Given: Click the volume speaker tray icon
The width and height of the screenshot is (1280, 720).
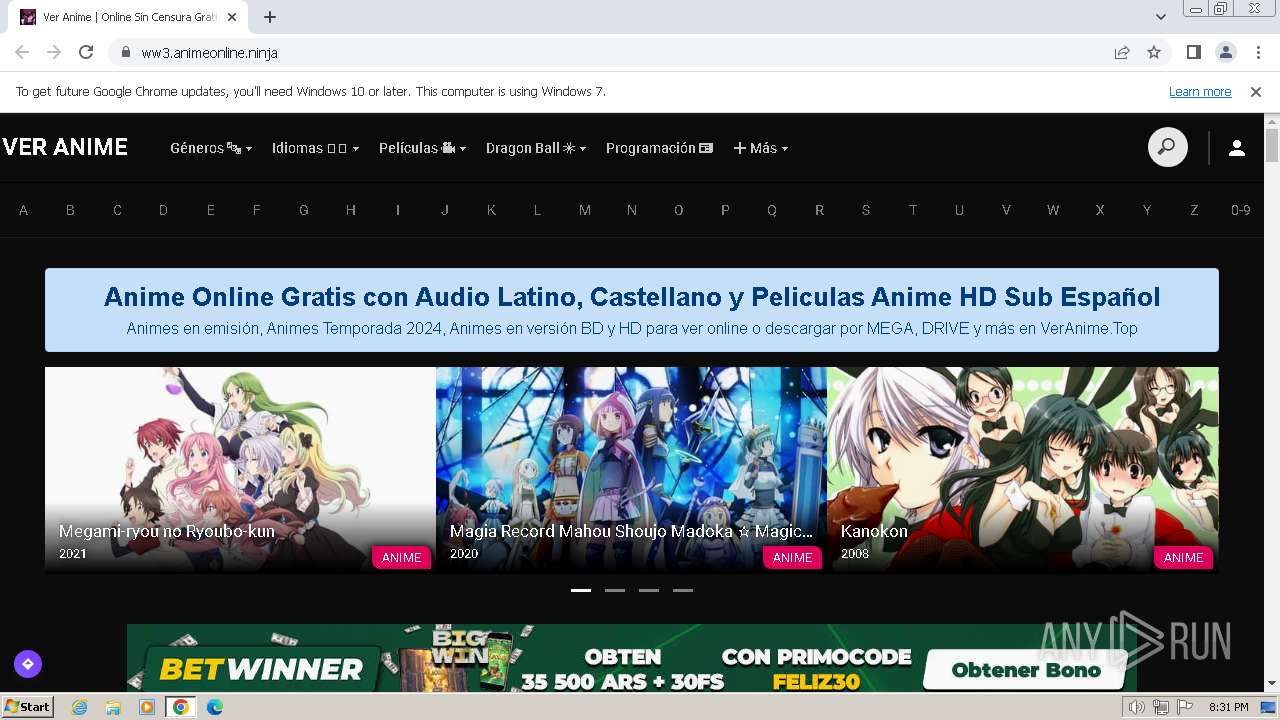Looking at the screenshot, I should 1137,707.
